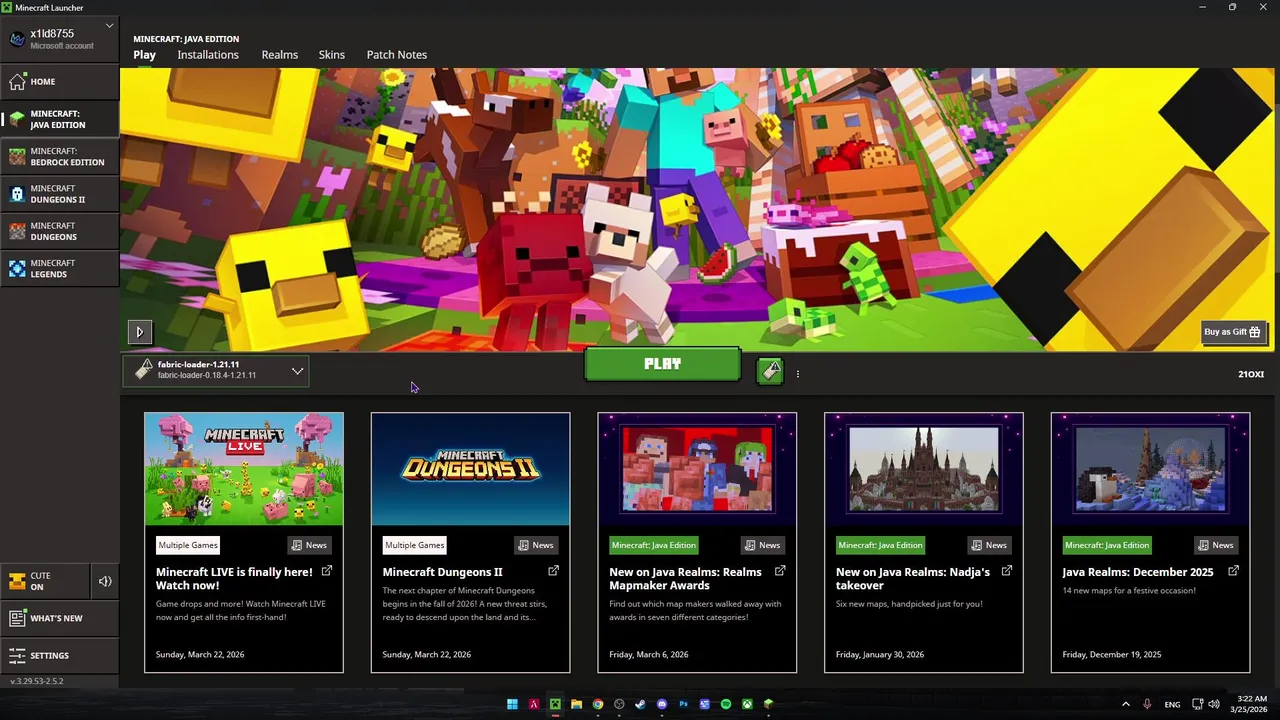Expand the fabric-loader installation selector
1280x720 pixels.
pyautogui.click(x=216, y=370)
